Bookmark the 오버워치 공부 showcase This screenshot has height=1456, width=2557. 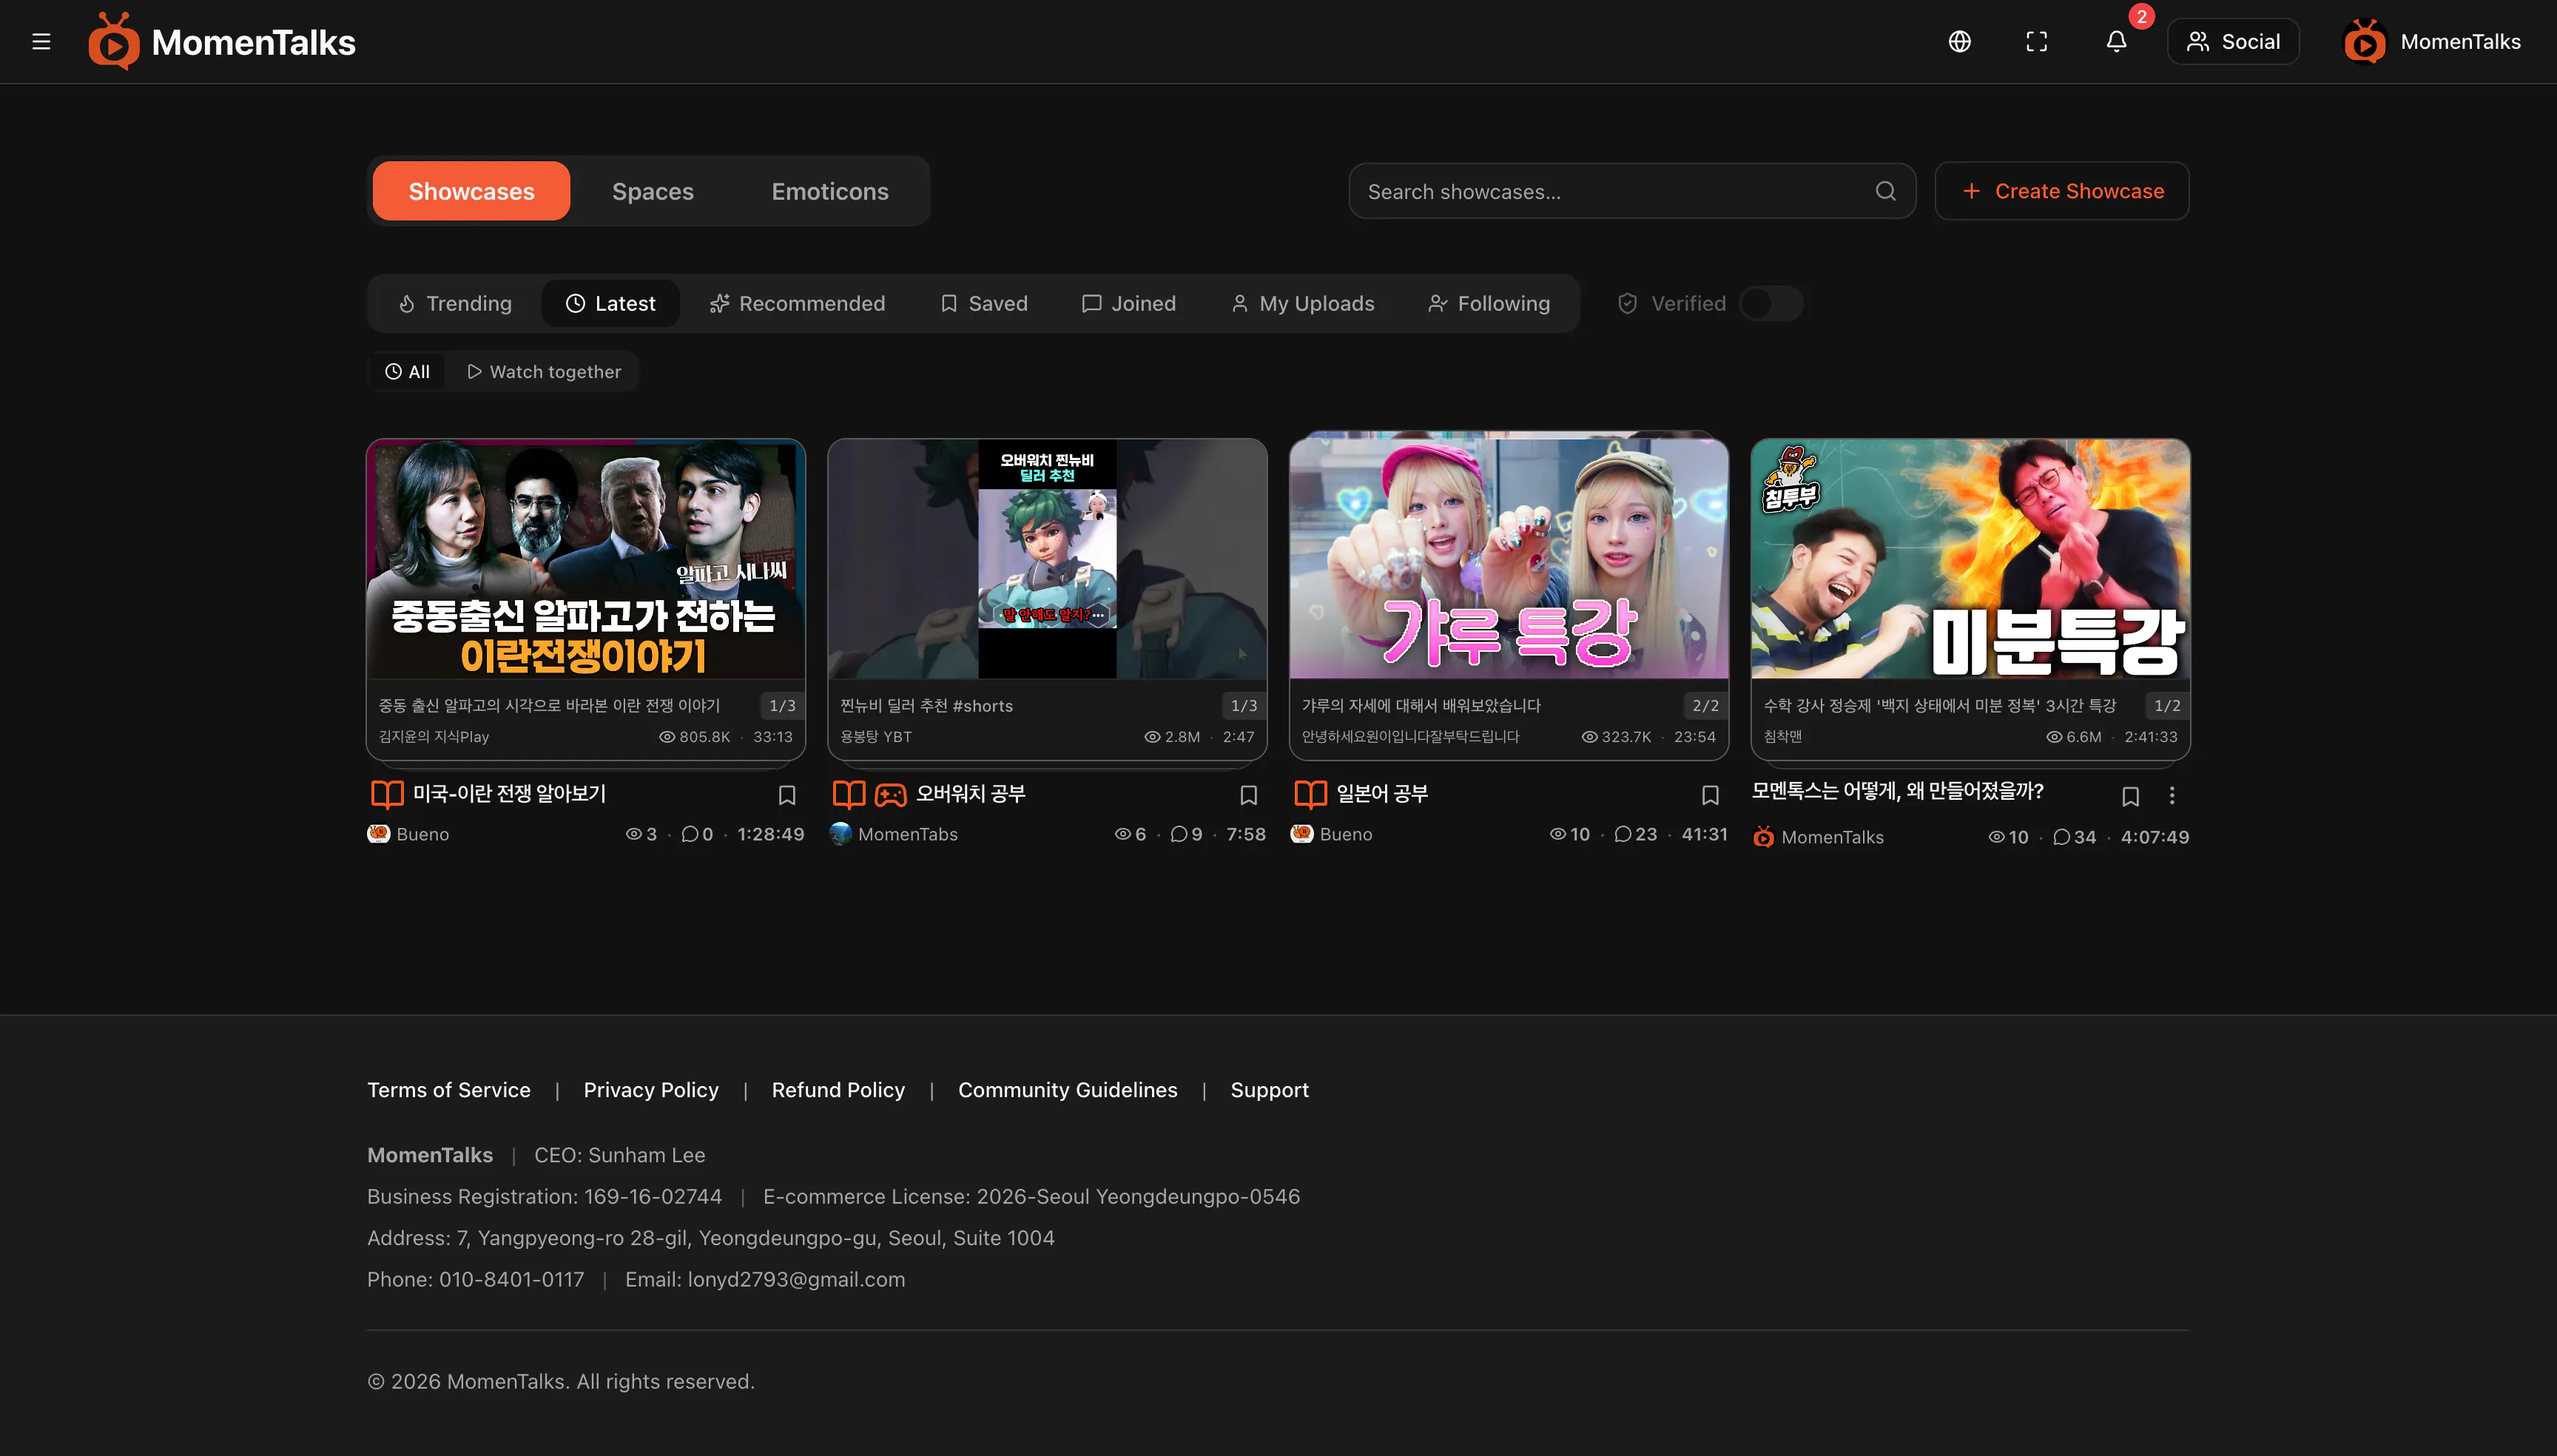(1248, 795)
